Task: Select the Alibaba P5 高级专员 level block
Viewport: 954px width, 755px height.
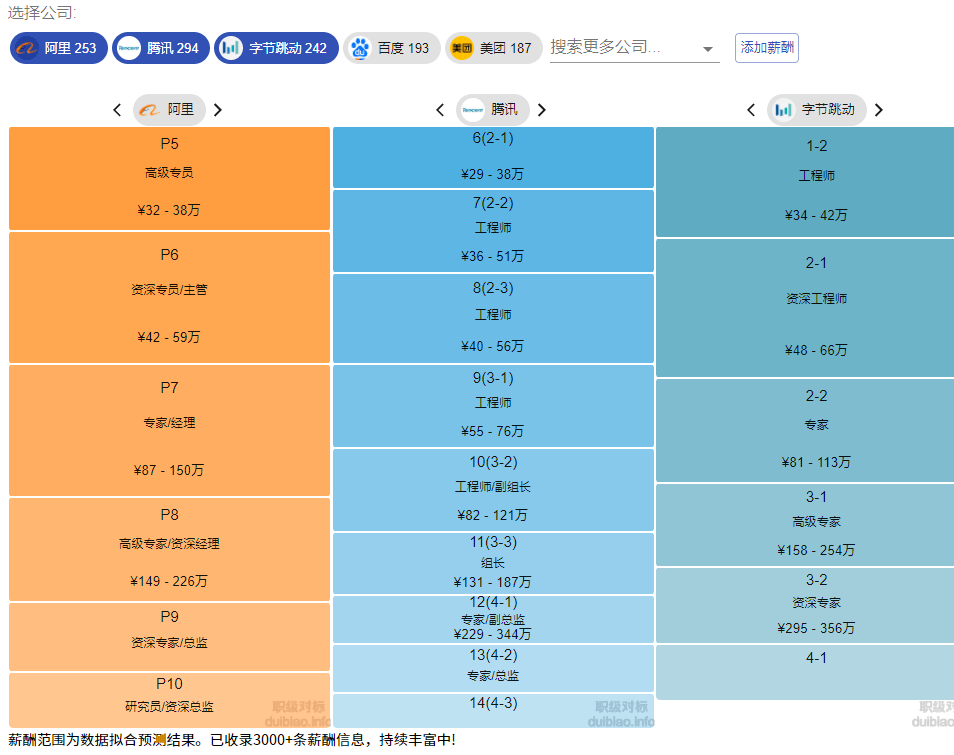Action: coord(169,178)
